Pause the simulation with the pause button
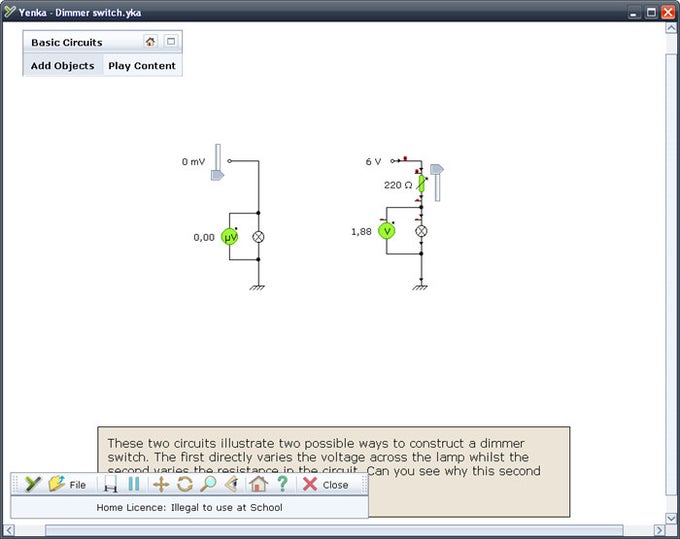 (134, 484)
